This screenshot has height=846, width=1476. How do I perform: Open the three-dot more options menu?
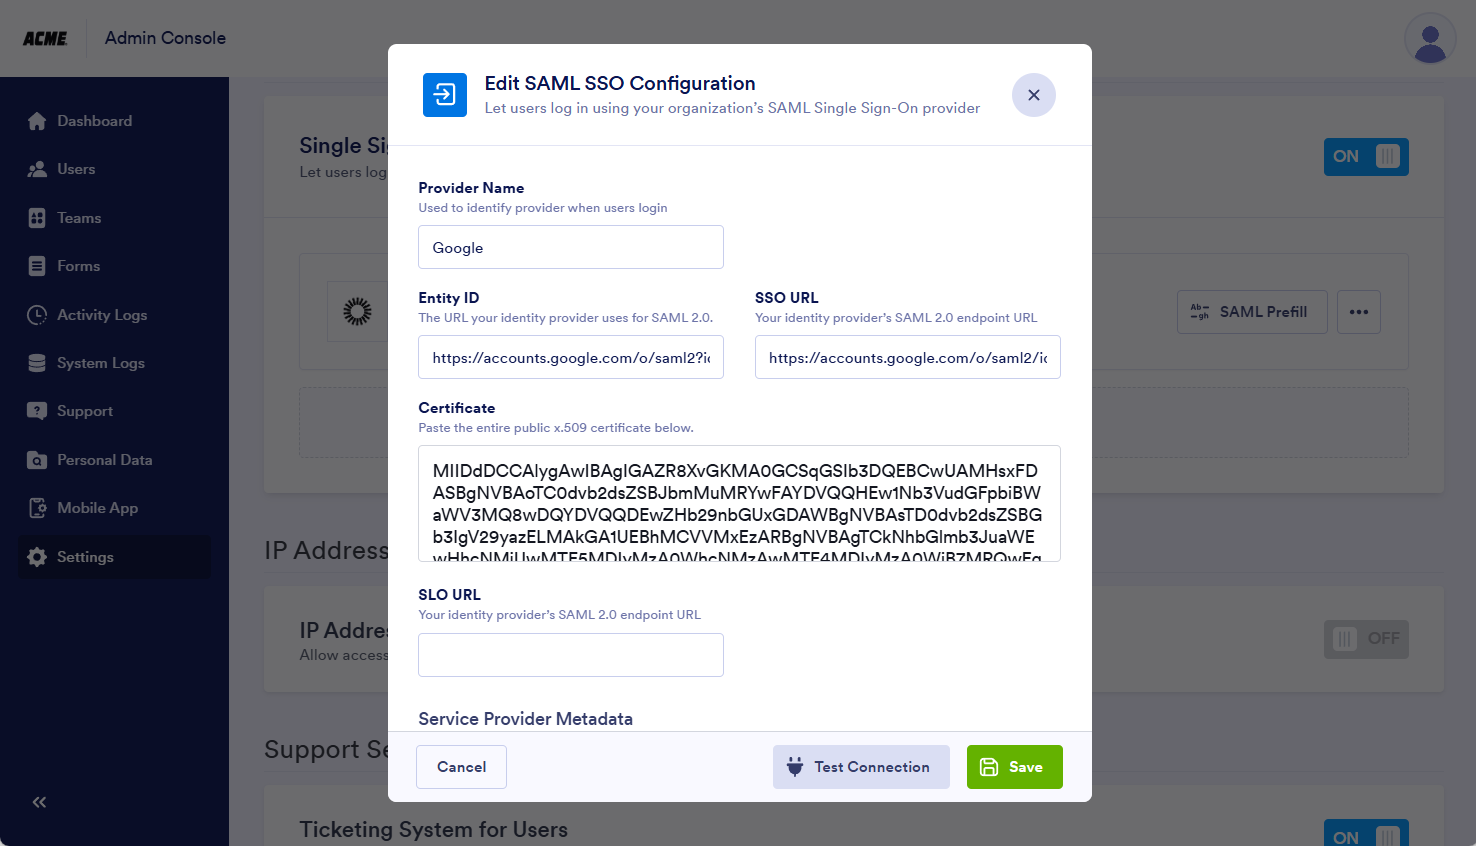click(1358, 312)
